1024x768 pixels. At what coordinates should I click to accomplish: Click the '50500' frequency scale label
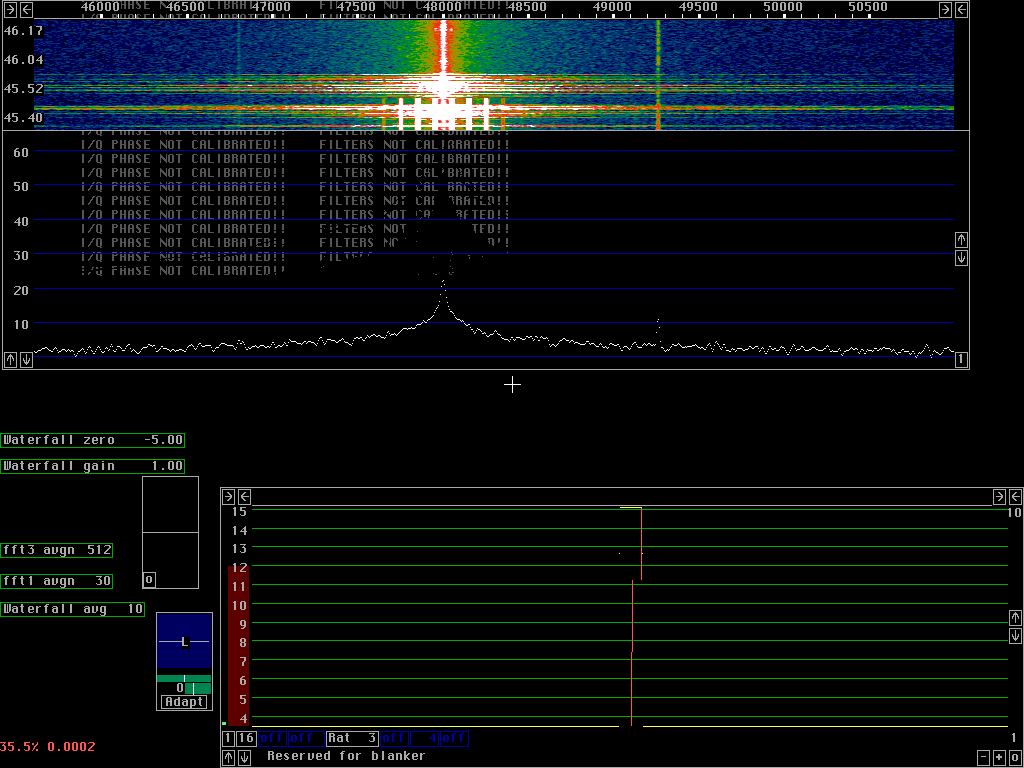[x=869, y=7]
